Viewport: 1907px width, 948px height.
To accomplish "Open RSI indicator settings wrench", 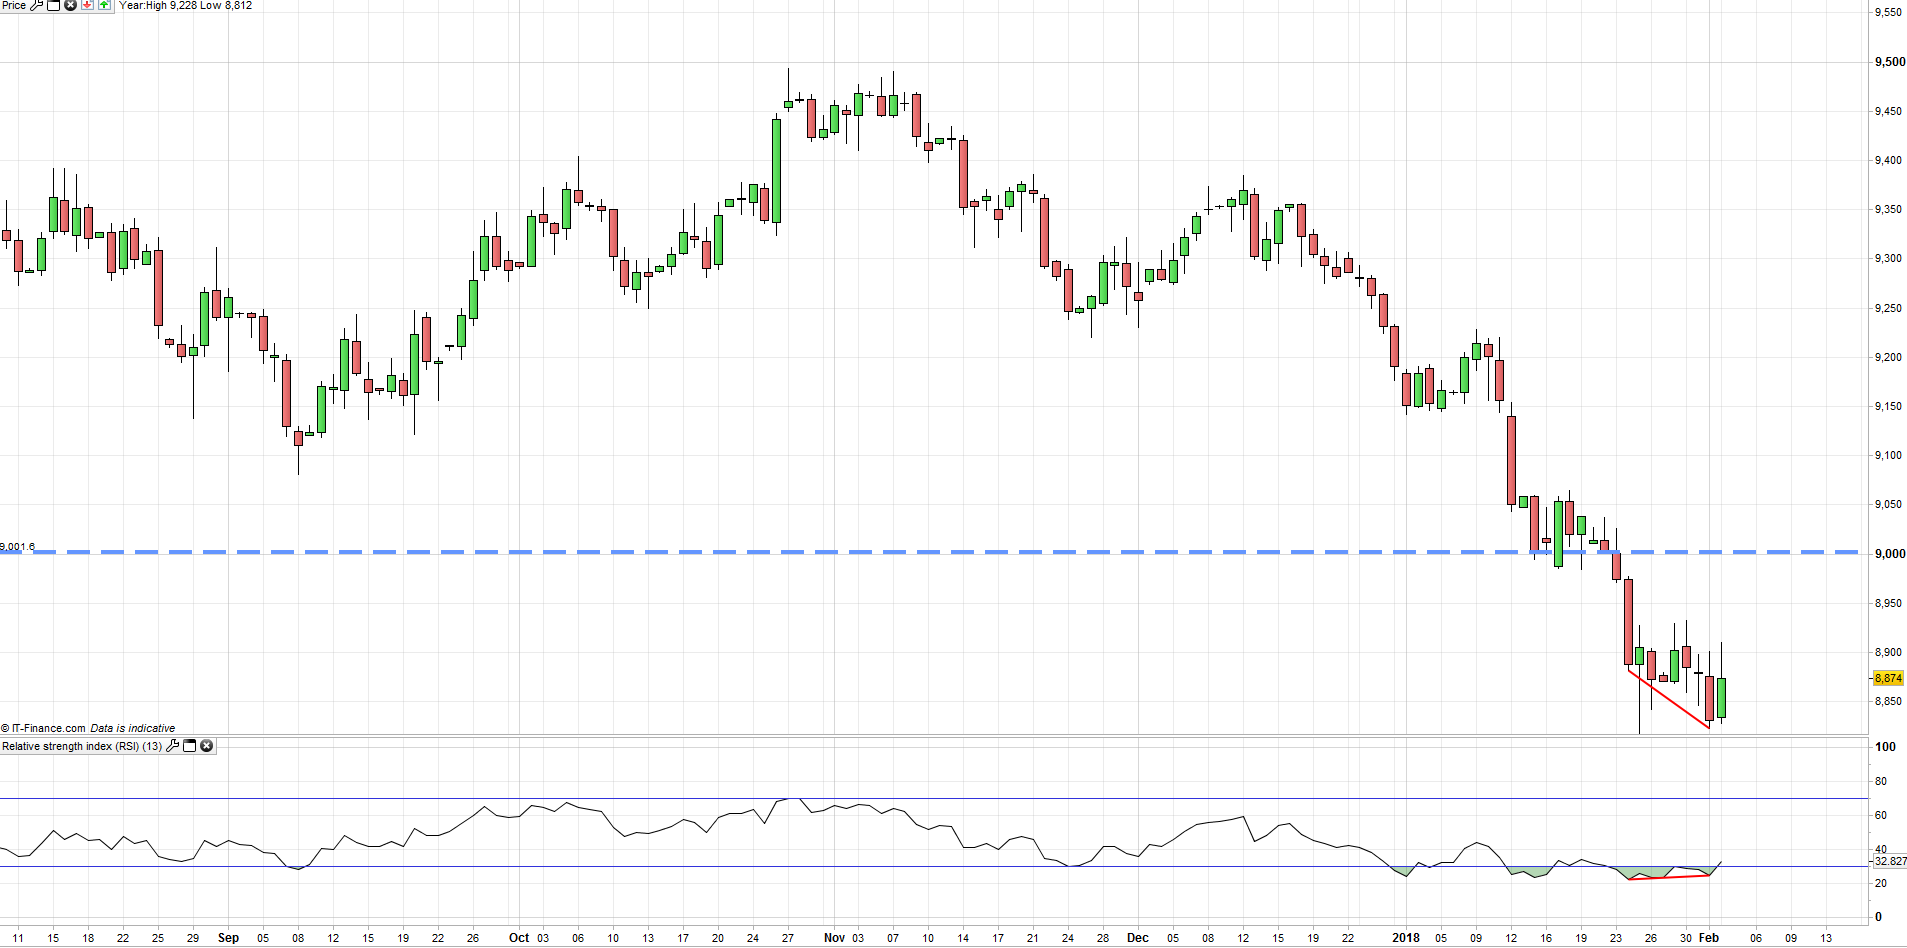I will coord(173,746).
